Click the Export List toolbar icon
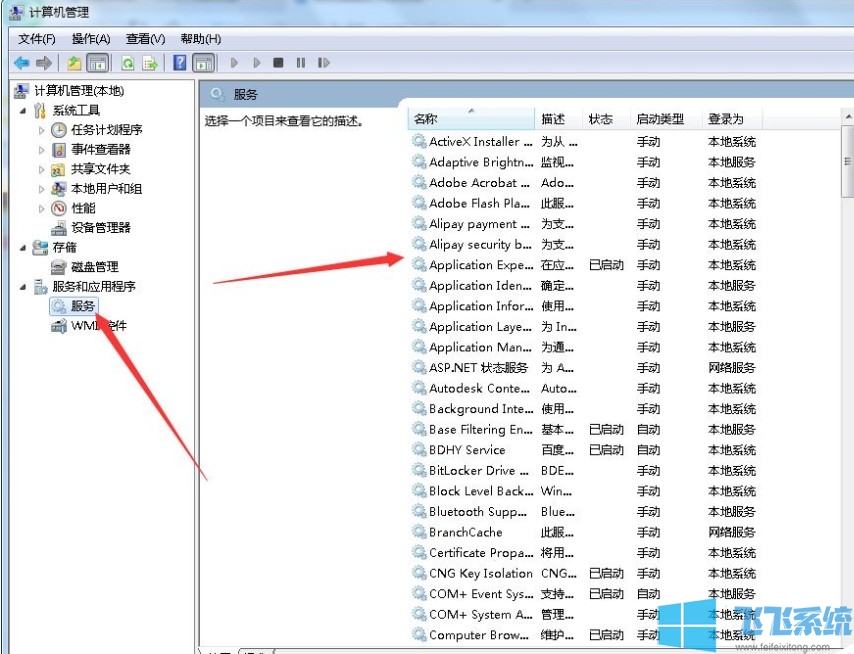854x654 pixels. (149, 62)
